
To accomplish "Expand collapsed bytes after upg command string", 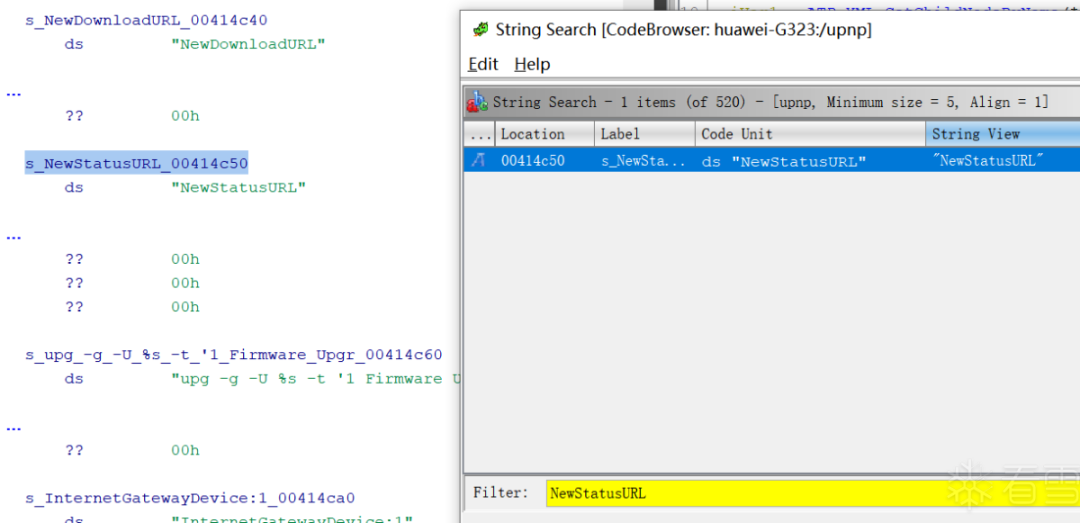I will (x=14, y=427).
